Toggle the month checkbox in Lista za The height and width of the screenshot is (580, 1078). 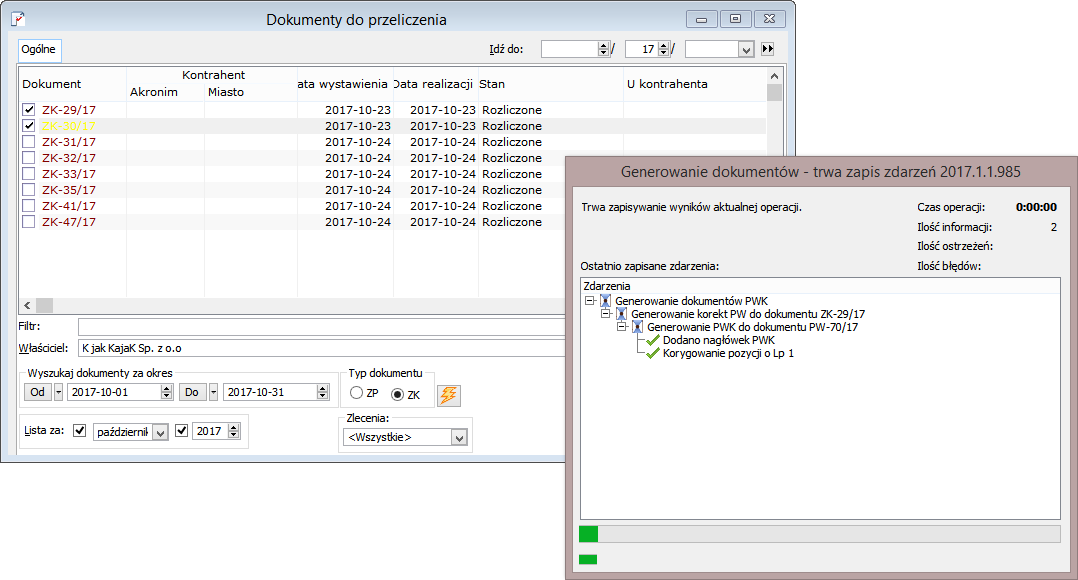click(80, 431)
